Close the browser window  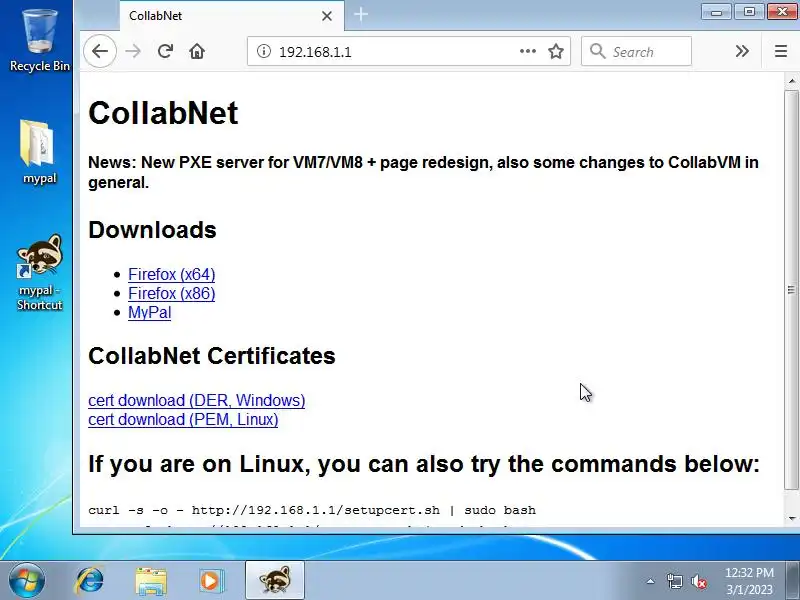(x=782, y=12)
